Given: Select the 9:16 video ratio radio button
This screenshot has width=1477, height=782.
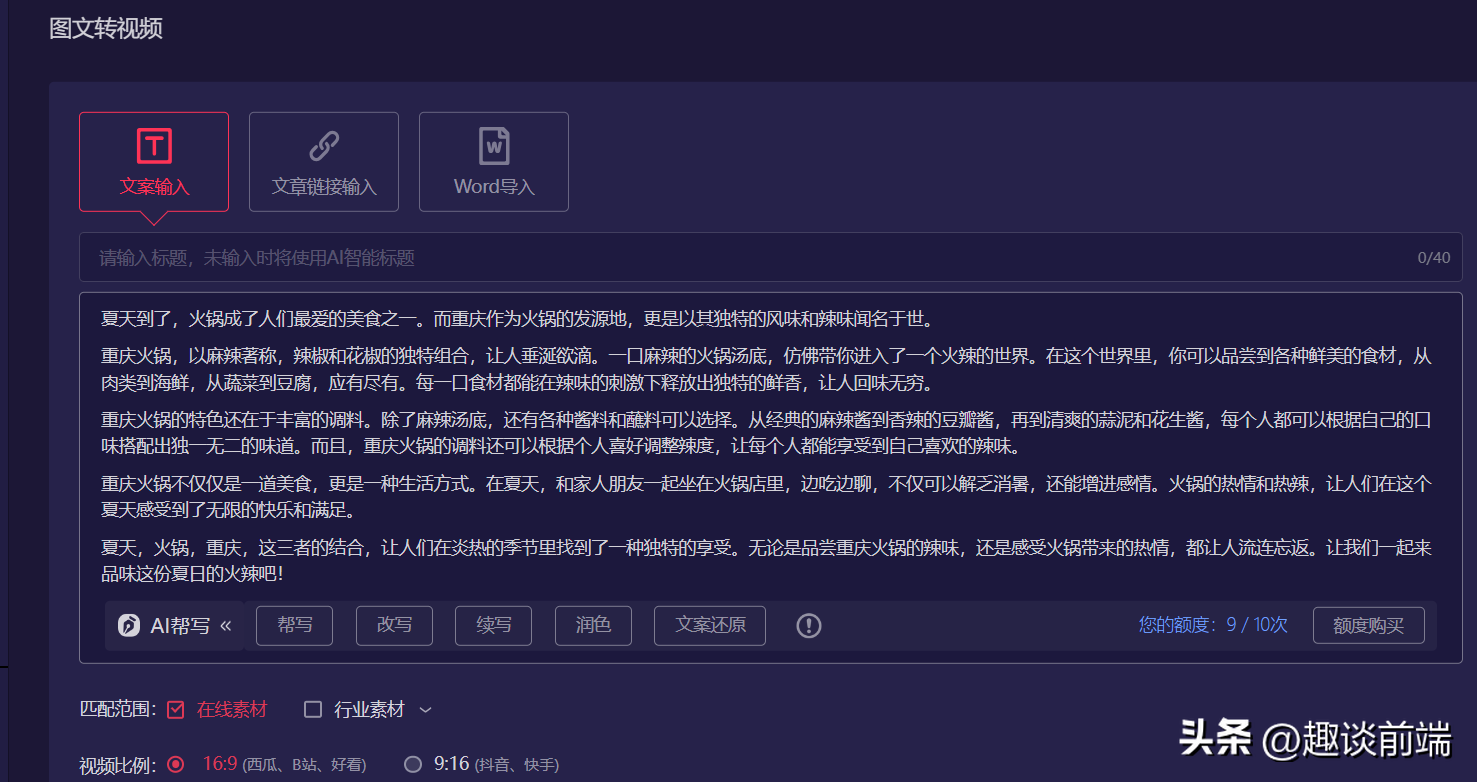Looking at the screenshot, I should point(413,765).
